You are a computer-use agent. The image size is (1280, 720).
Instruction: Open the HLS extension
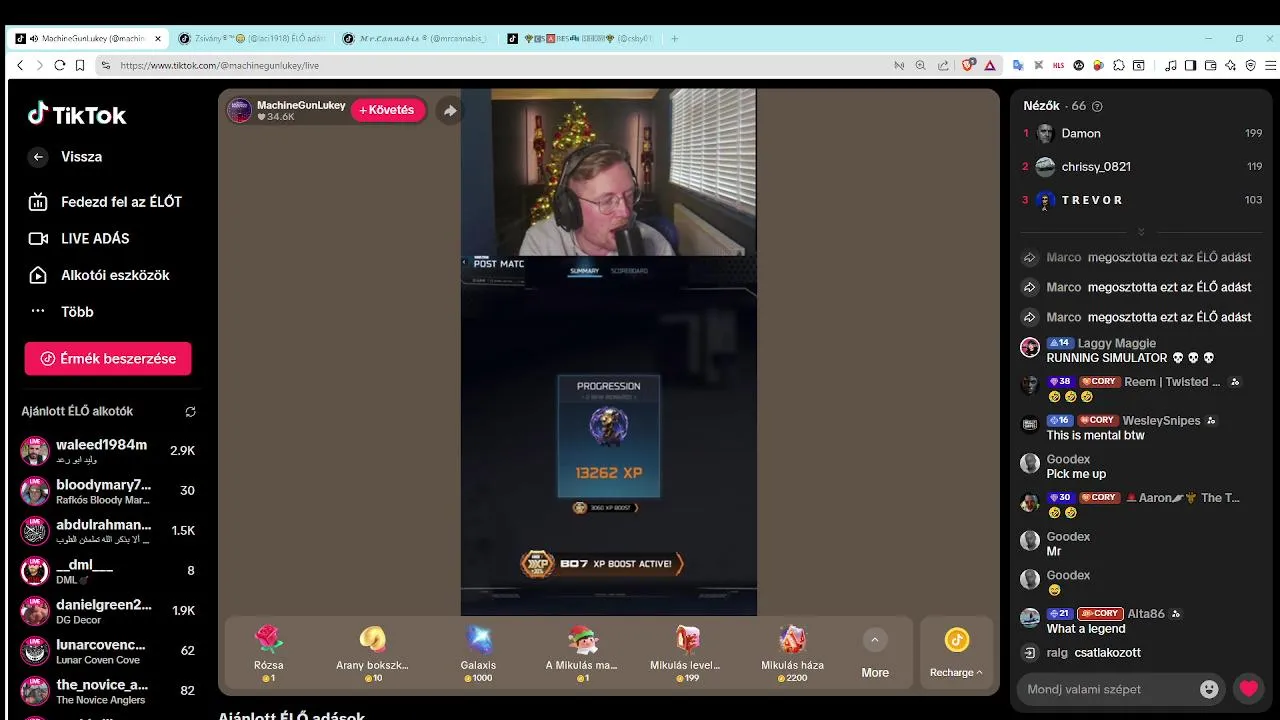(x=1059, y=65)
